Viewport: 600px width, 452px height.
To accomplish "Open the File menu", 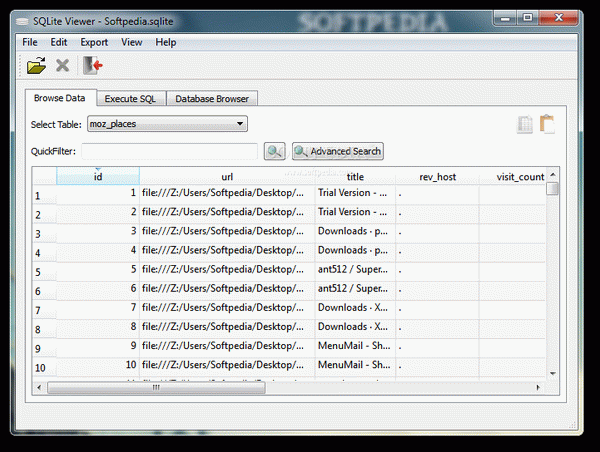I will [x=30, y=42].
